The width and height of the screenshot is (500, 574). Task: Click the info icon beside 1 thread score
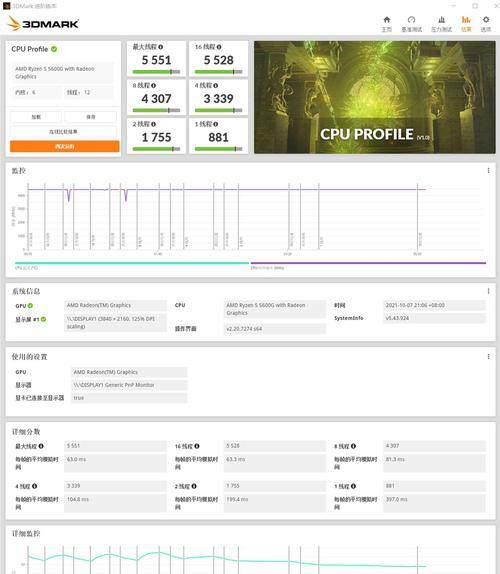[x=216, y=124]
